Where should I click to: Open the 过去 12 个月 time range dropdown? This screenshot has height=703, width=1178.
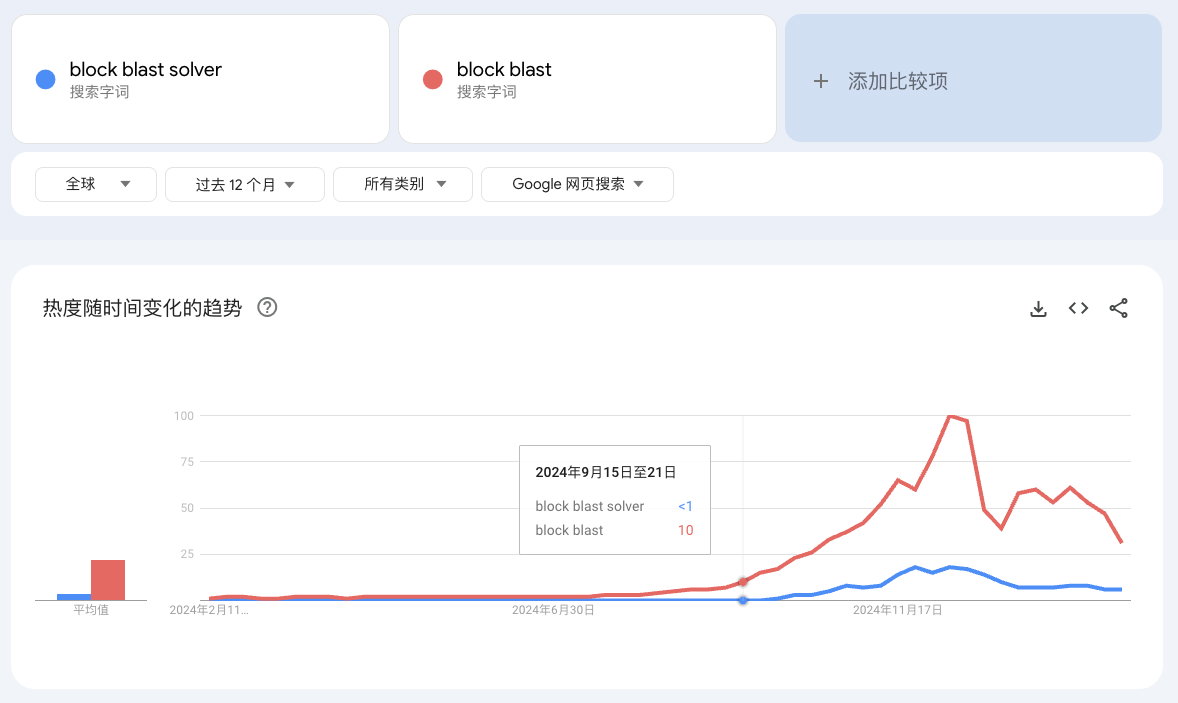point(245,184)
